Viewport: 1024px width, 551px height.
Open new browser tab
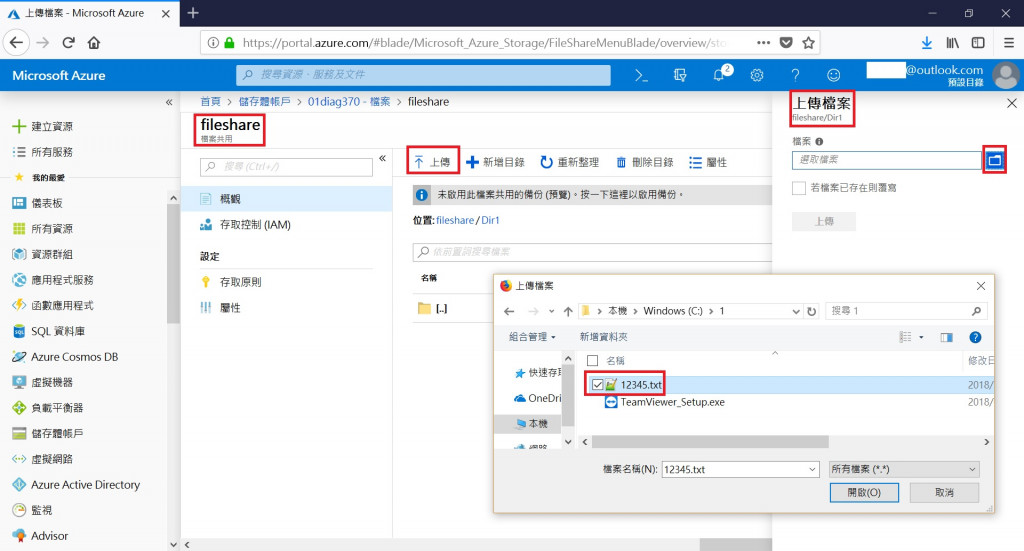(193, 12)
